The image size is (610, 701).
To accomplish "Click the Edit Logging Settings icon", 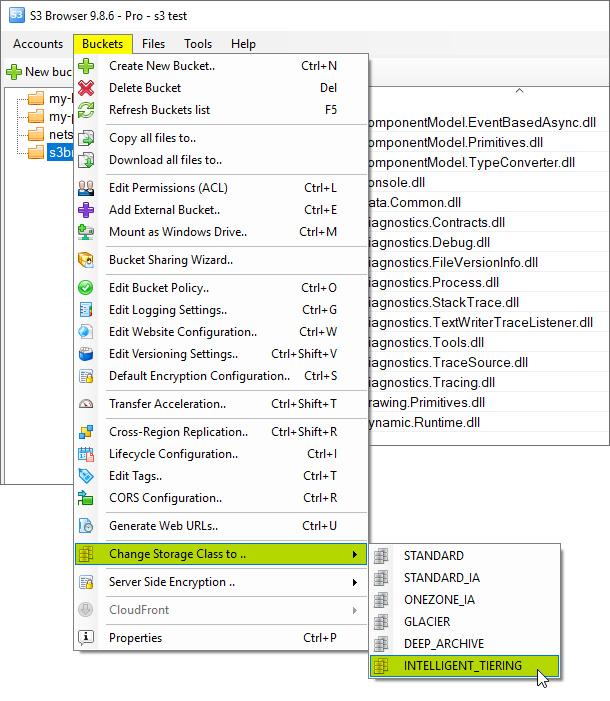I will pos(86,310).
